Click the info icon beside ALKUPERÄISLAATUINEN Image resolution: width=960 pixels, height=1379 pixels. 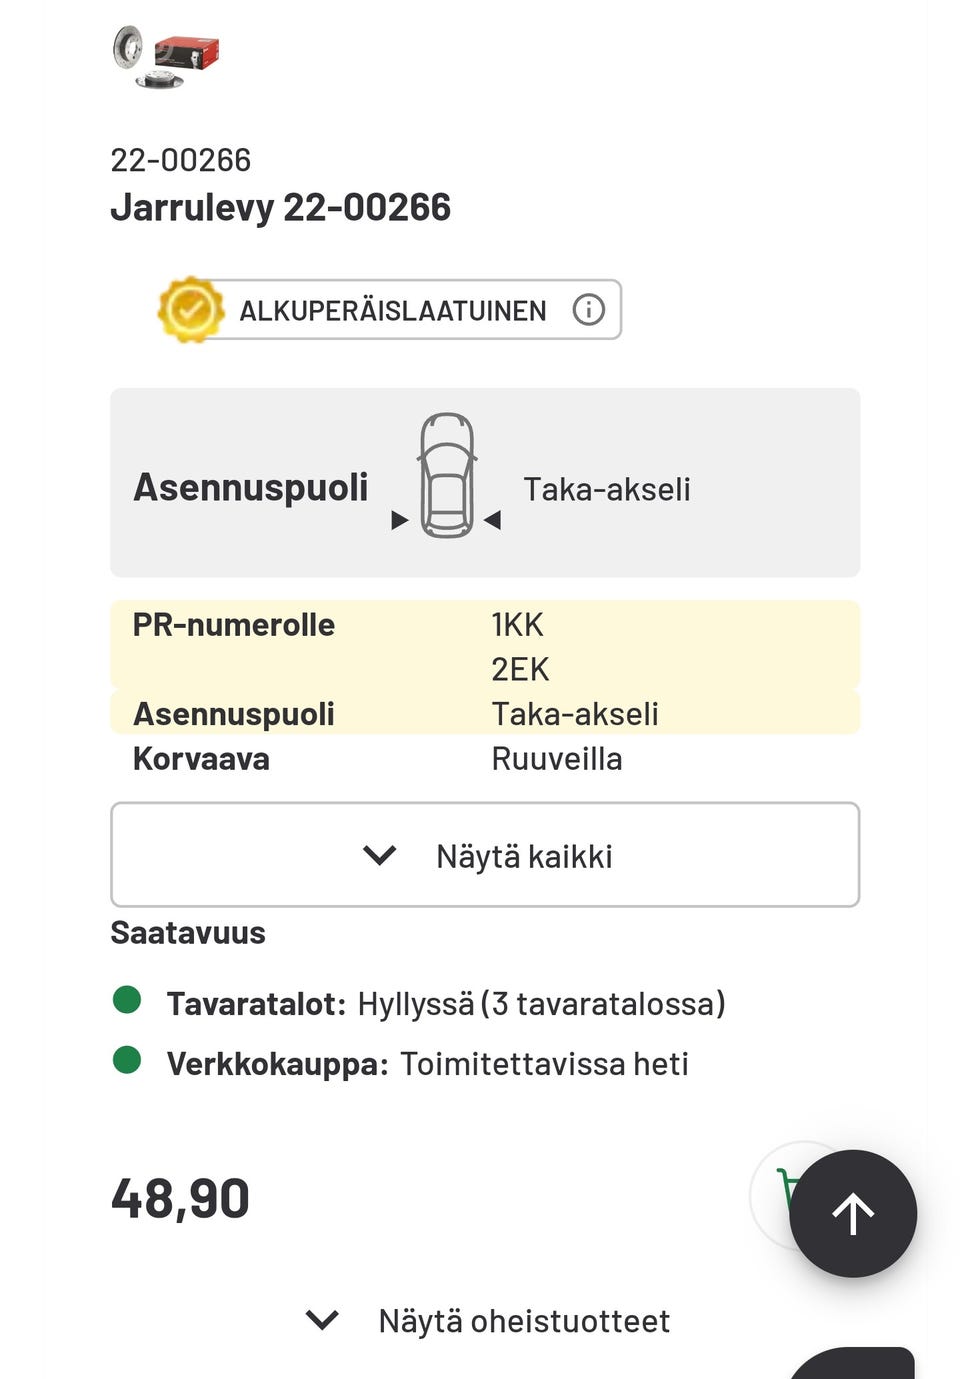(x=589, y=309)
